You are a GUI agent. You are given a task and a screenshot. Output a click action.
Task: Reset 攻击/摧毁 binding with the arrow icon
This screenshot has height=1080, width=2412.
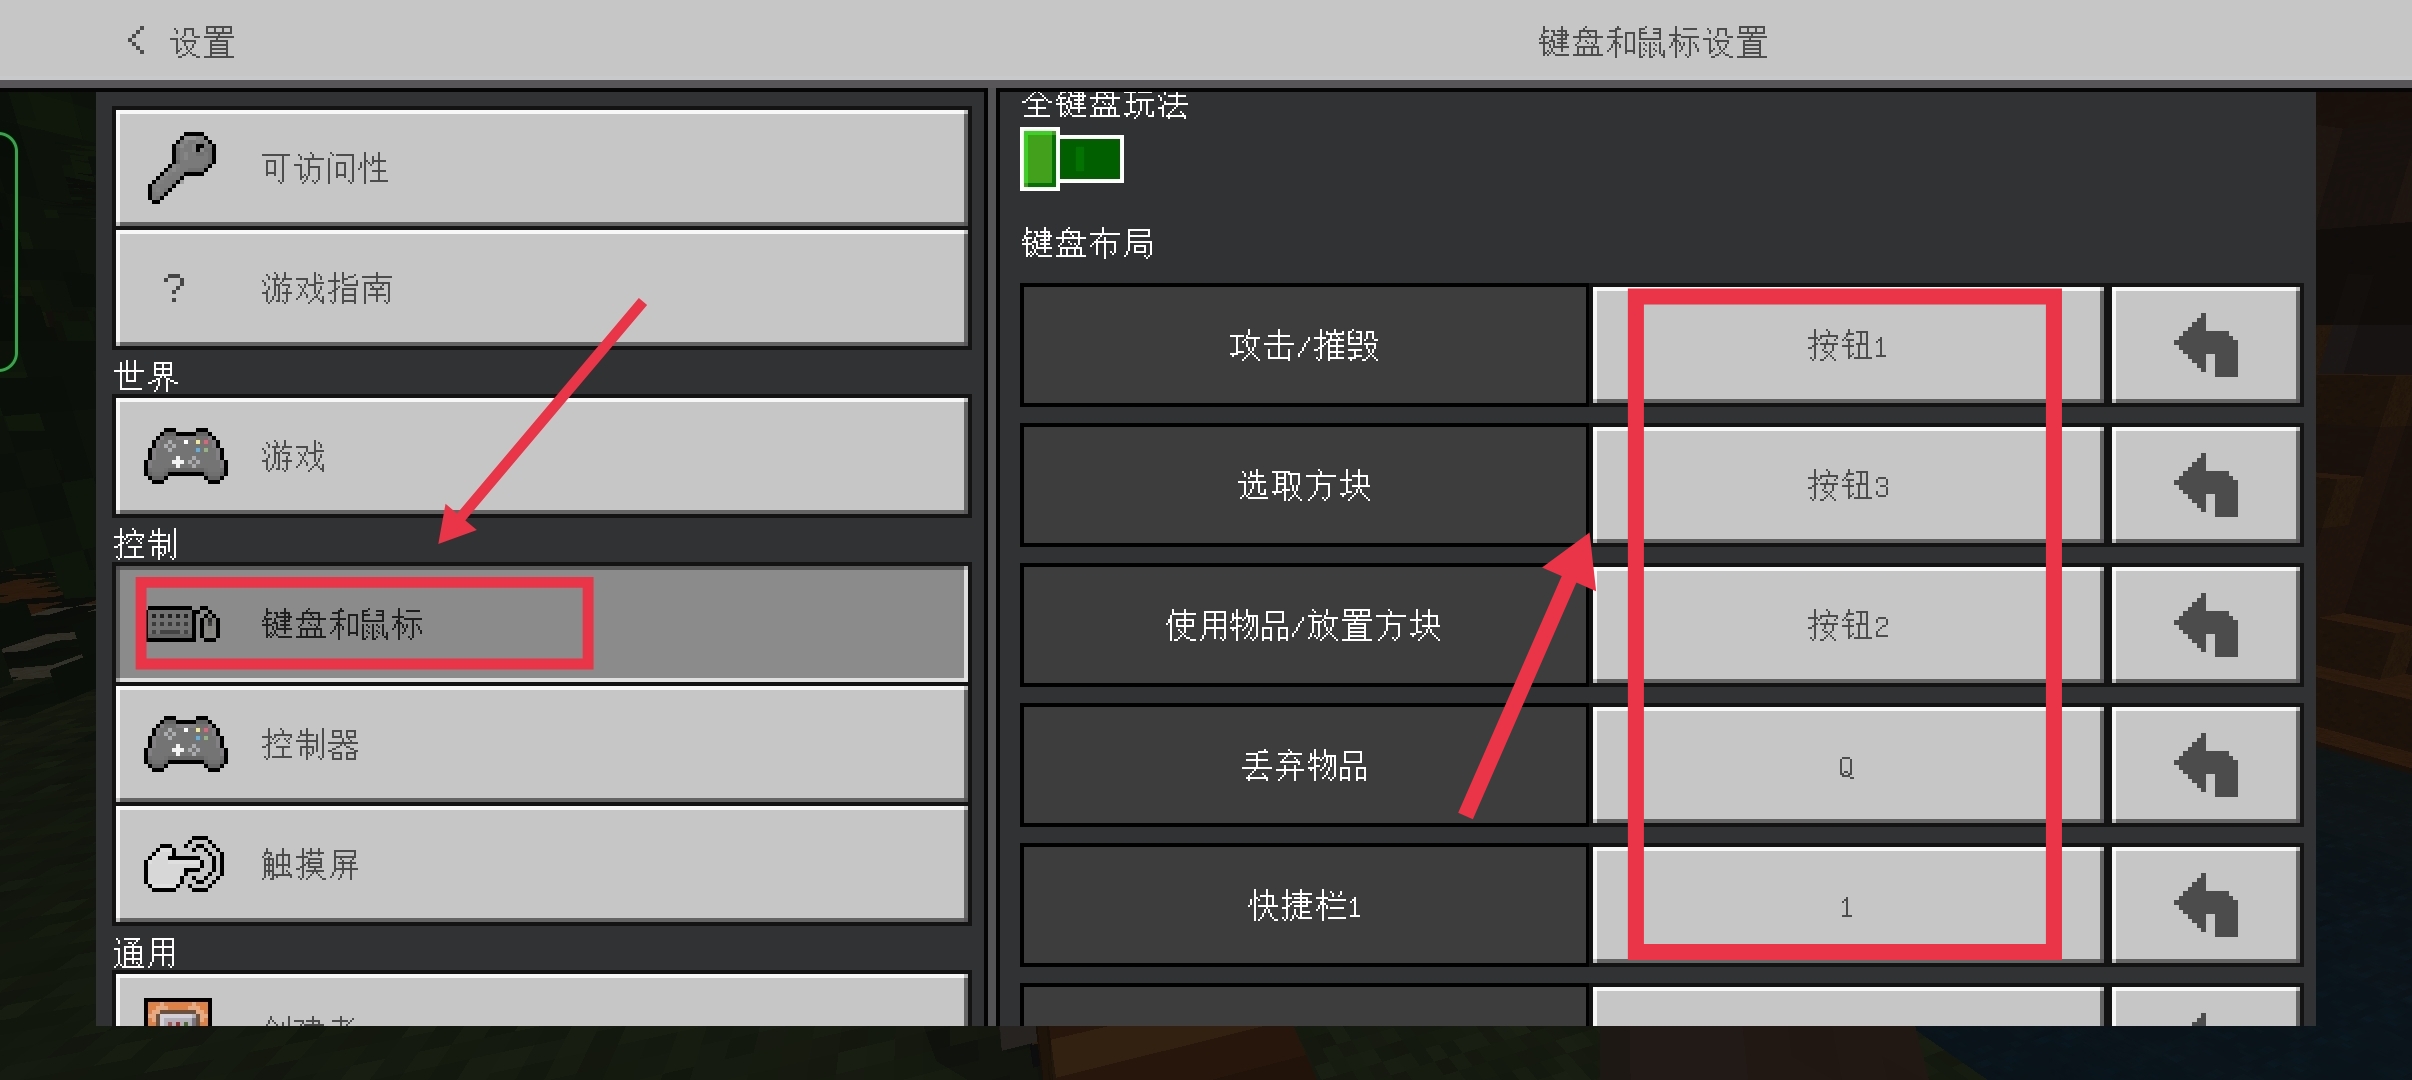coord(2206,345)
